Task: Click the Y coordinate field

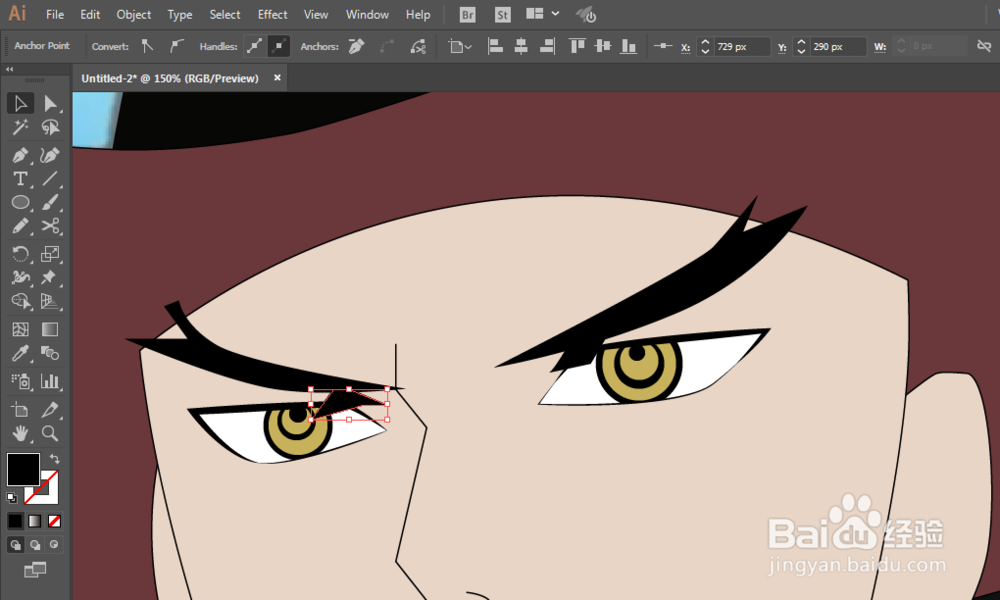Action: click(837, 47)
